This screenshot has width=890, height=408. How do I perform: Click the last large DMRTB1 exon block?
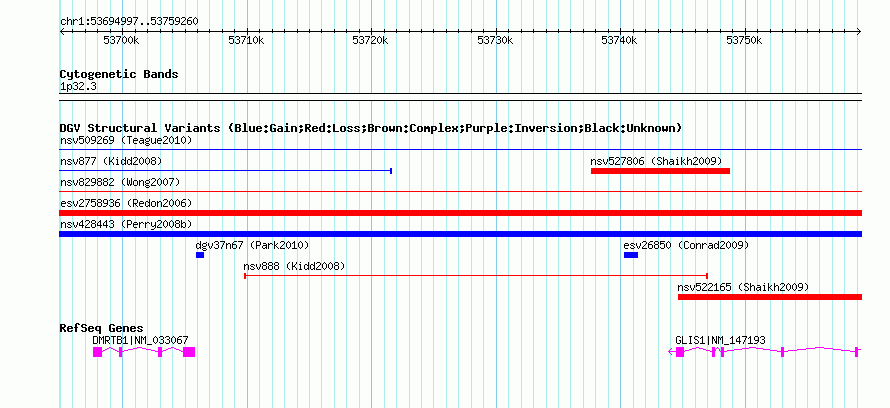[189, 352]
